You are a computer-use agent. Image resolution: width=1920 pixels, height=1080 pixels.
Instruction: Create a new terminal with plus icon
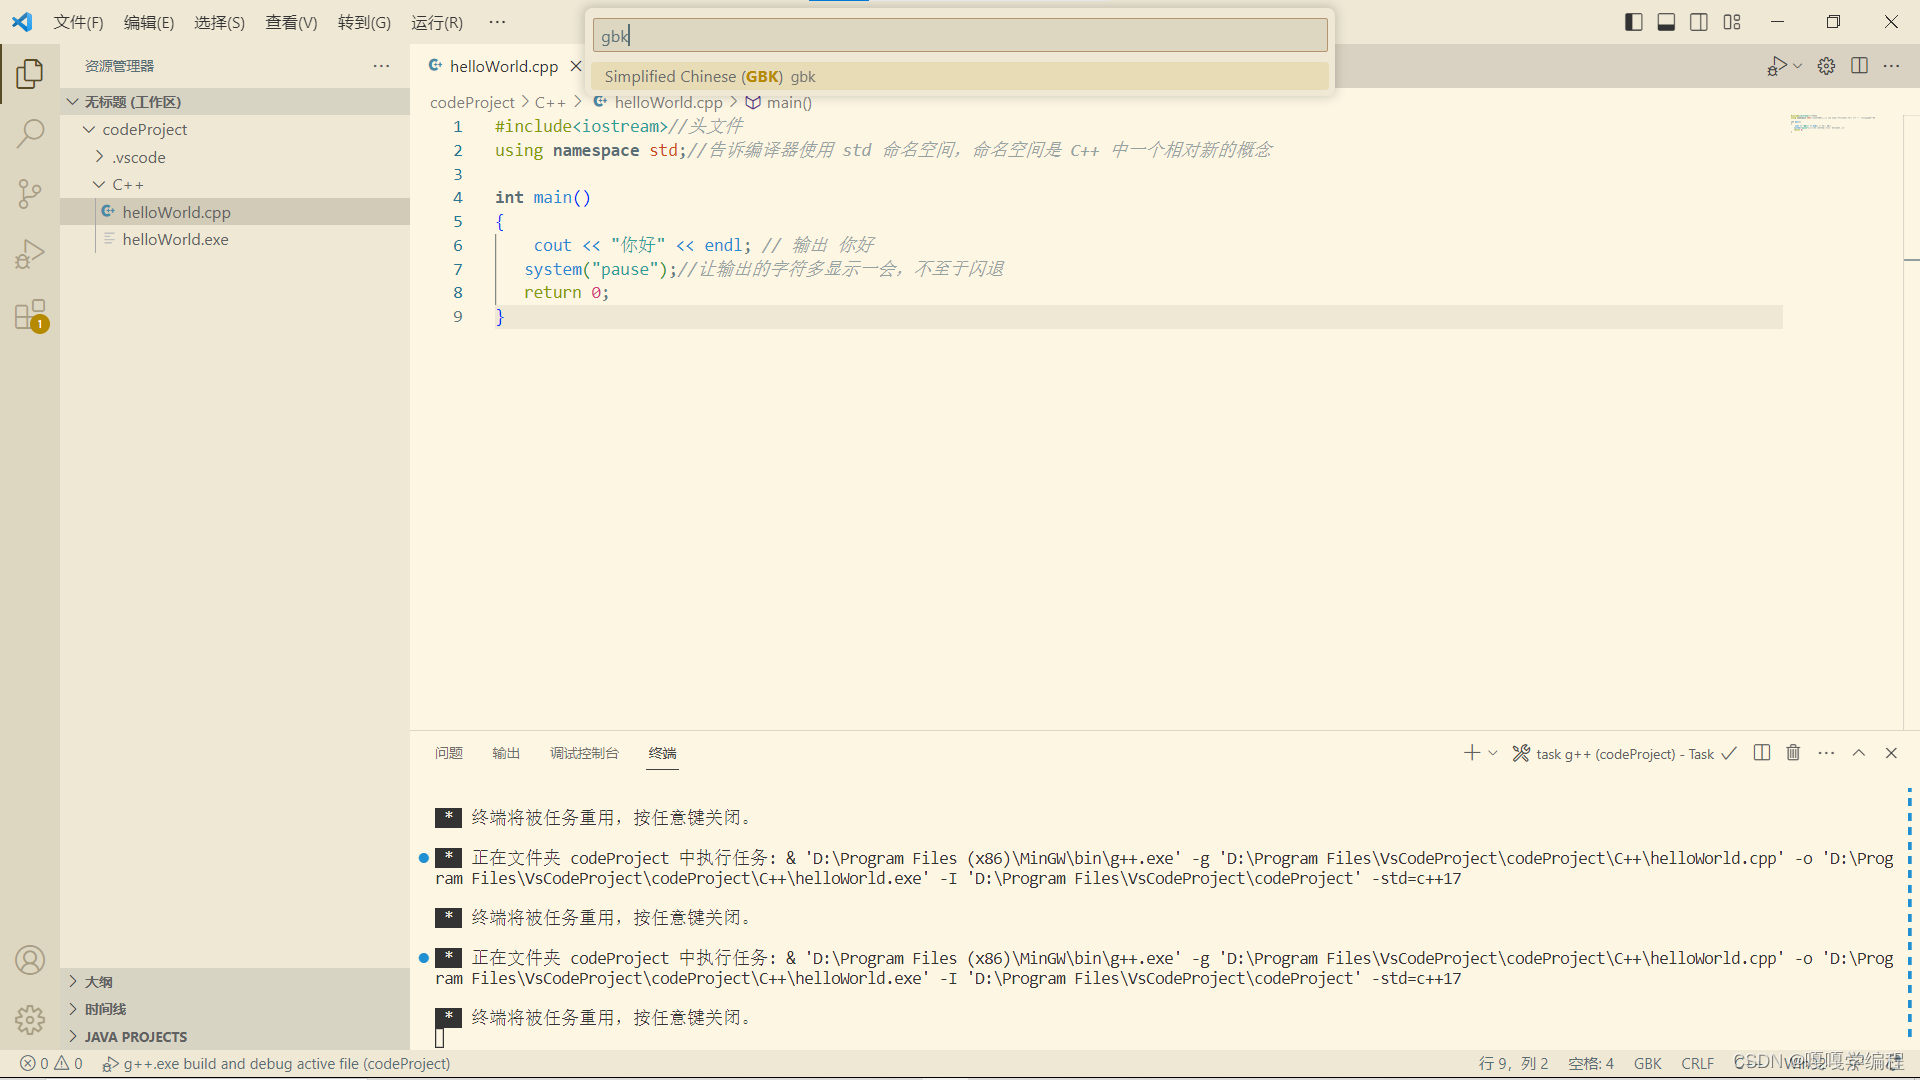[1472, 753]
